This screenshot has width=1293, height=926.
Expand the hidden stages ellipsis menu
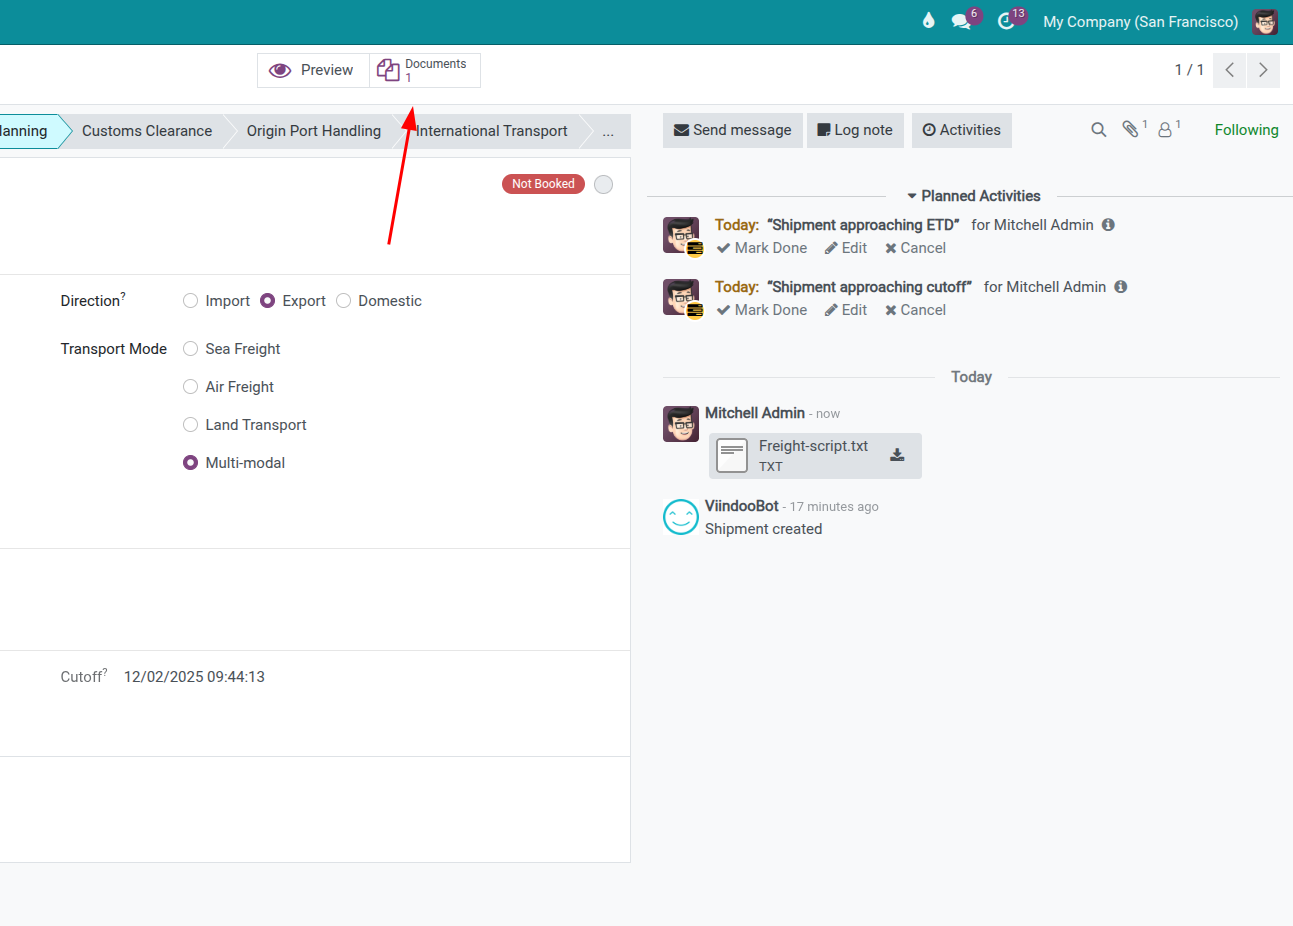tap(608, 131)
